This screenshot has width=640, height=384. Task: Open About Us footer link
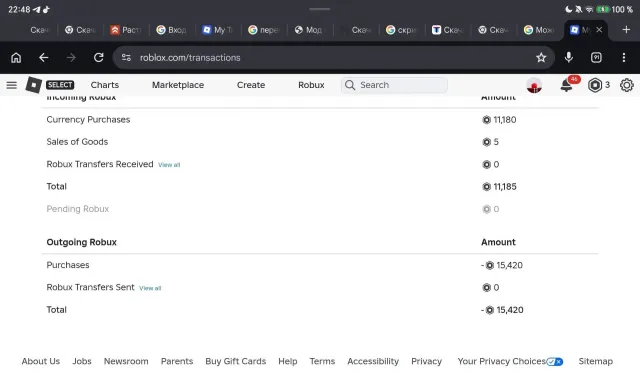41,361
